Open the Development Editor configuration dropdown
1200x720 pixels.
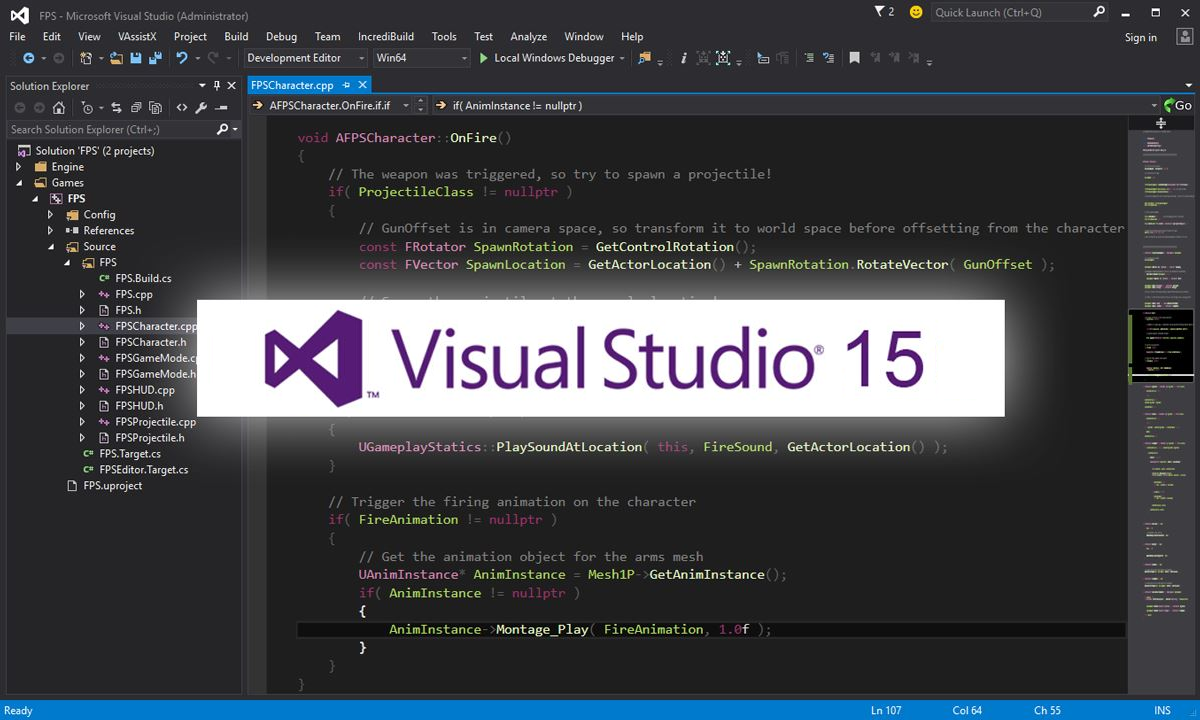[305, 58]
